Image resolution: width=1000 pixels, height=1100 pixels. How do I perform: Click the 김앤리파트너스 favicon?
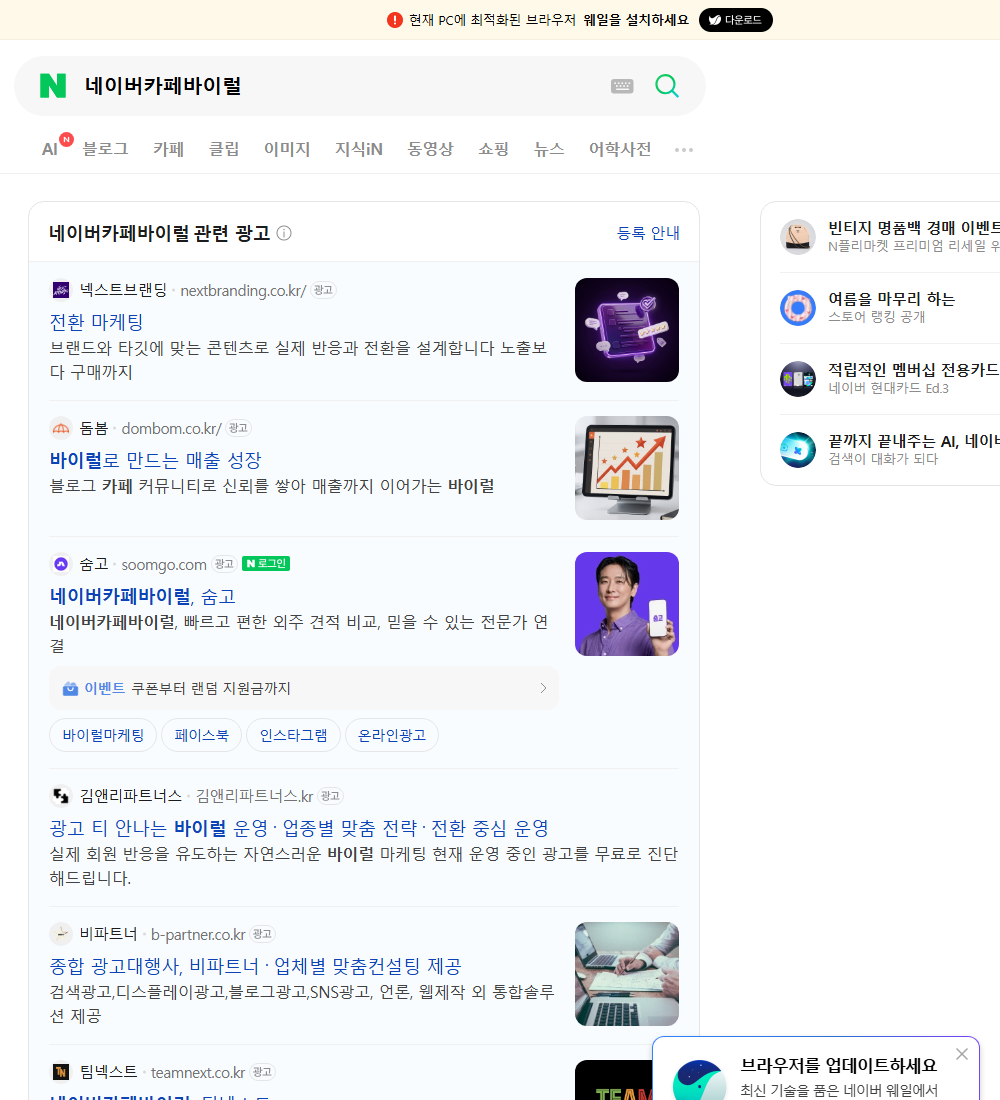61,796
